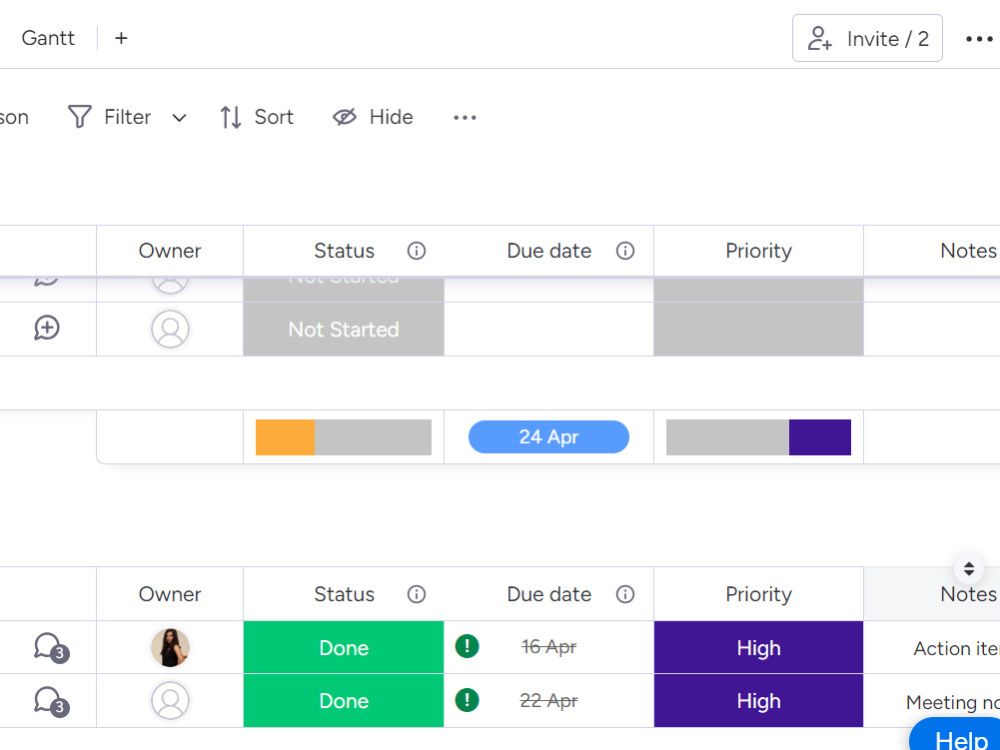This screenshot has width=1000, height=750.
Task: Open the toolbar more options ellipsis
Action: (x=465, y=117)
